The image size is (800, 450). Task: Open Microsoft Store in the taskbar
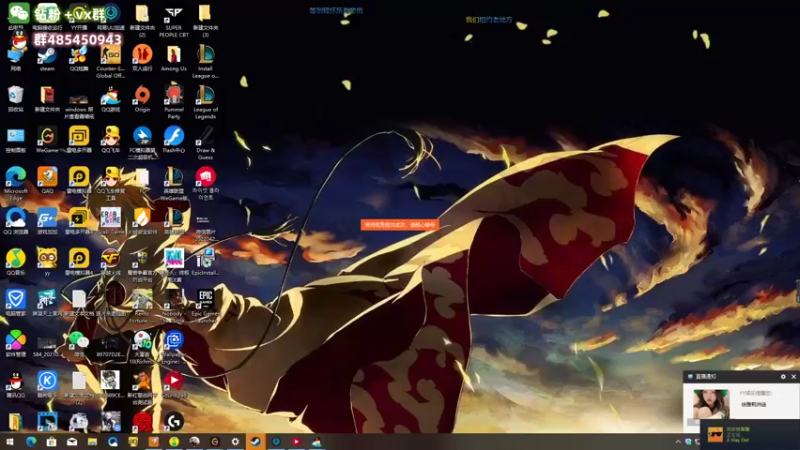51,442
